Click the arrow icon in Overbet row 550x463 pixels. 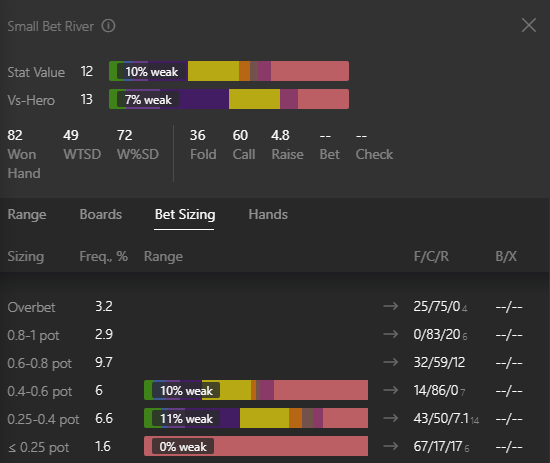tap(390, 306)
